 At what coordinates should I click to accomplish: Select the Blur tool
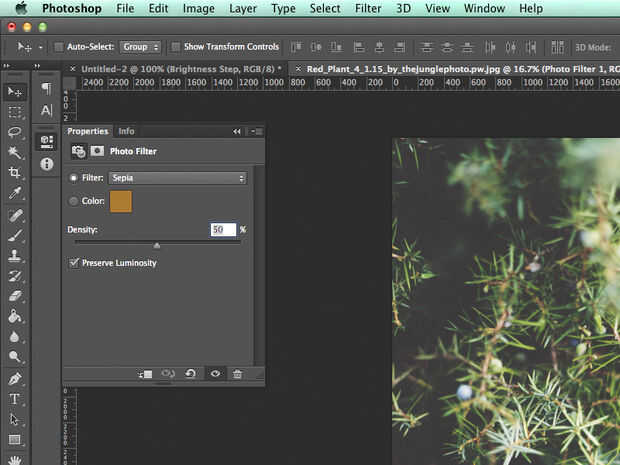[x=15, y=337]
